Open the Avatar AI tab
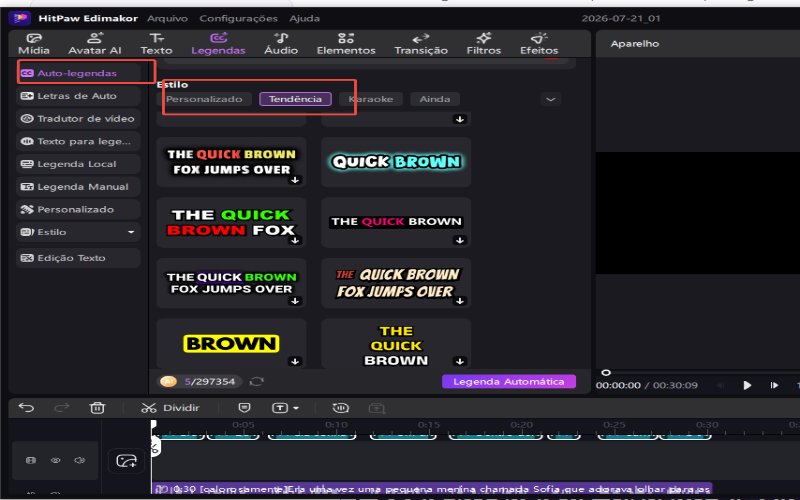 click(x=95, y=44)
